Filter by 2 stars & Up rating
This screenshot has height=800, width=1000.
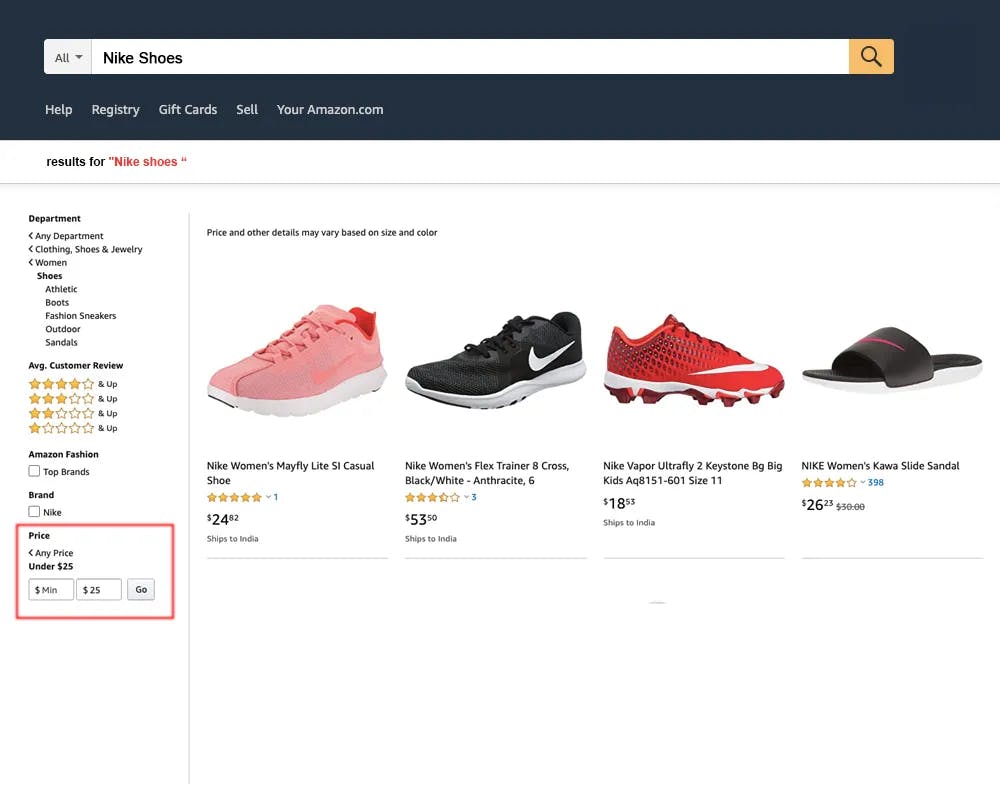[x=73, y=413]
